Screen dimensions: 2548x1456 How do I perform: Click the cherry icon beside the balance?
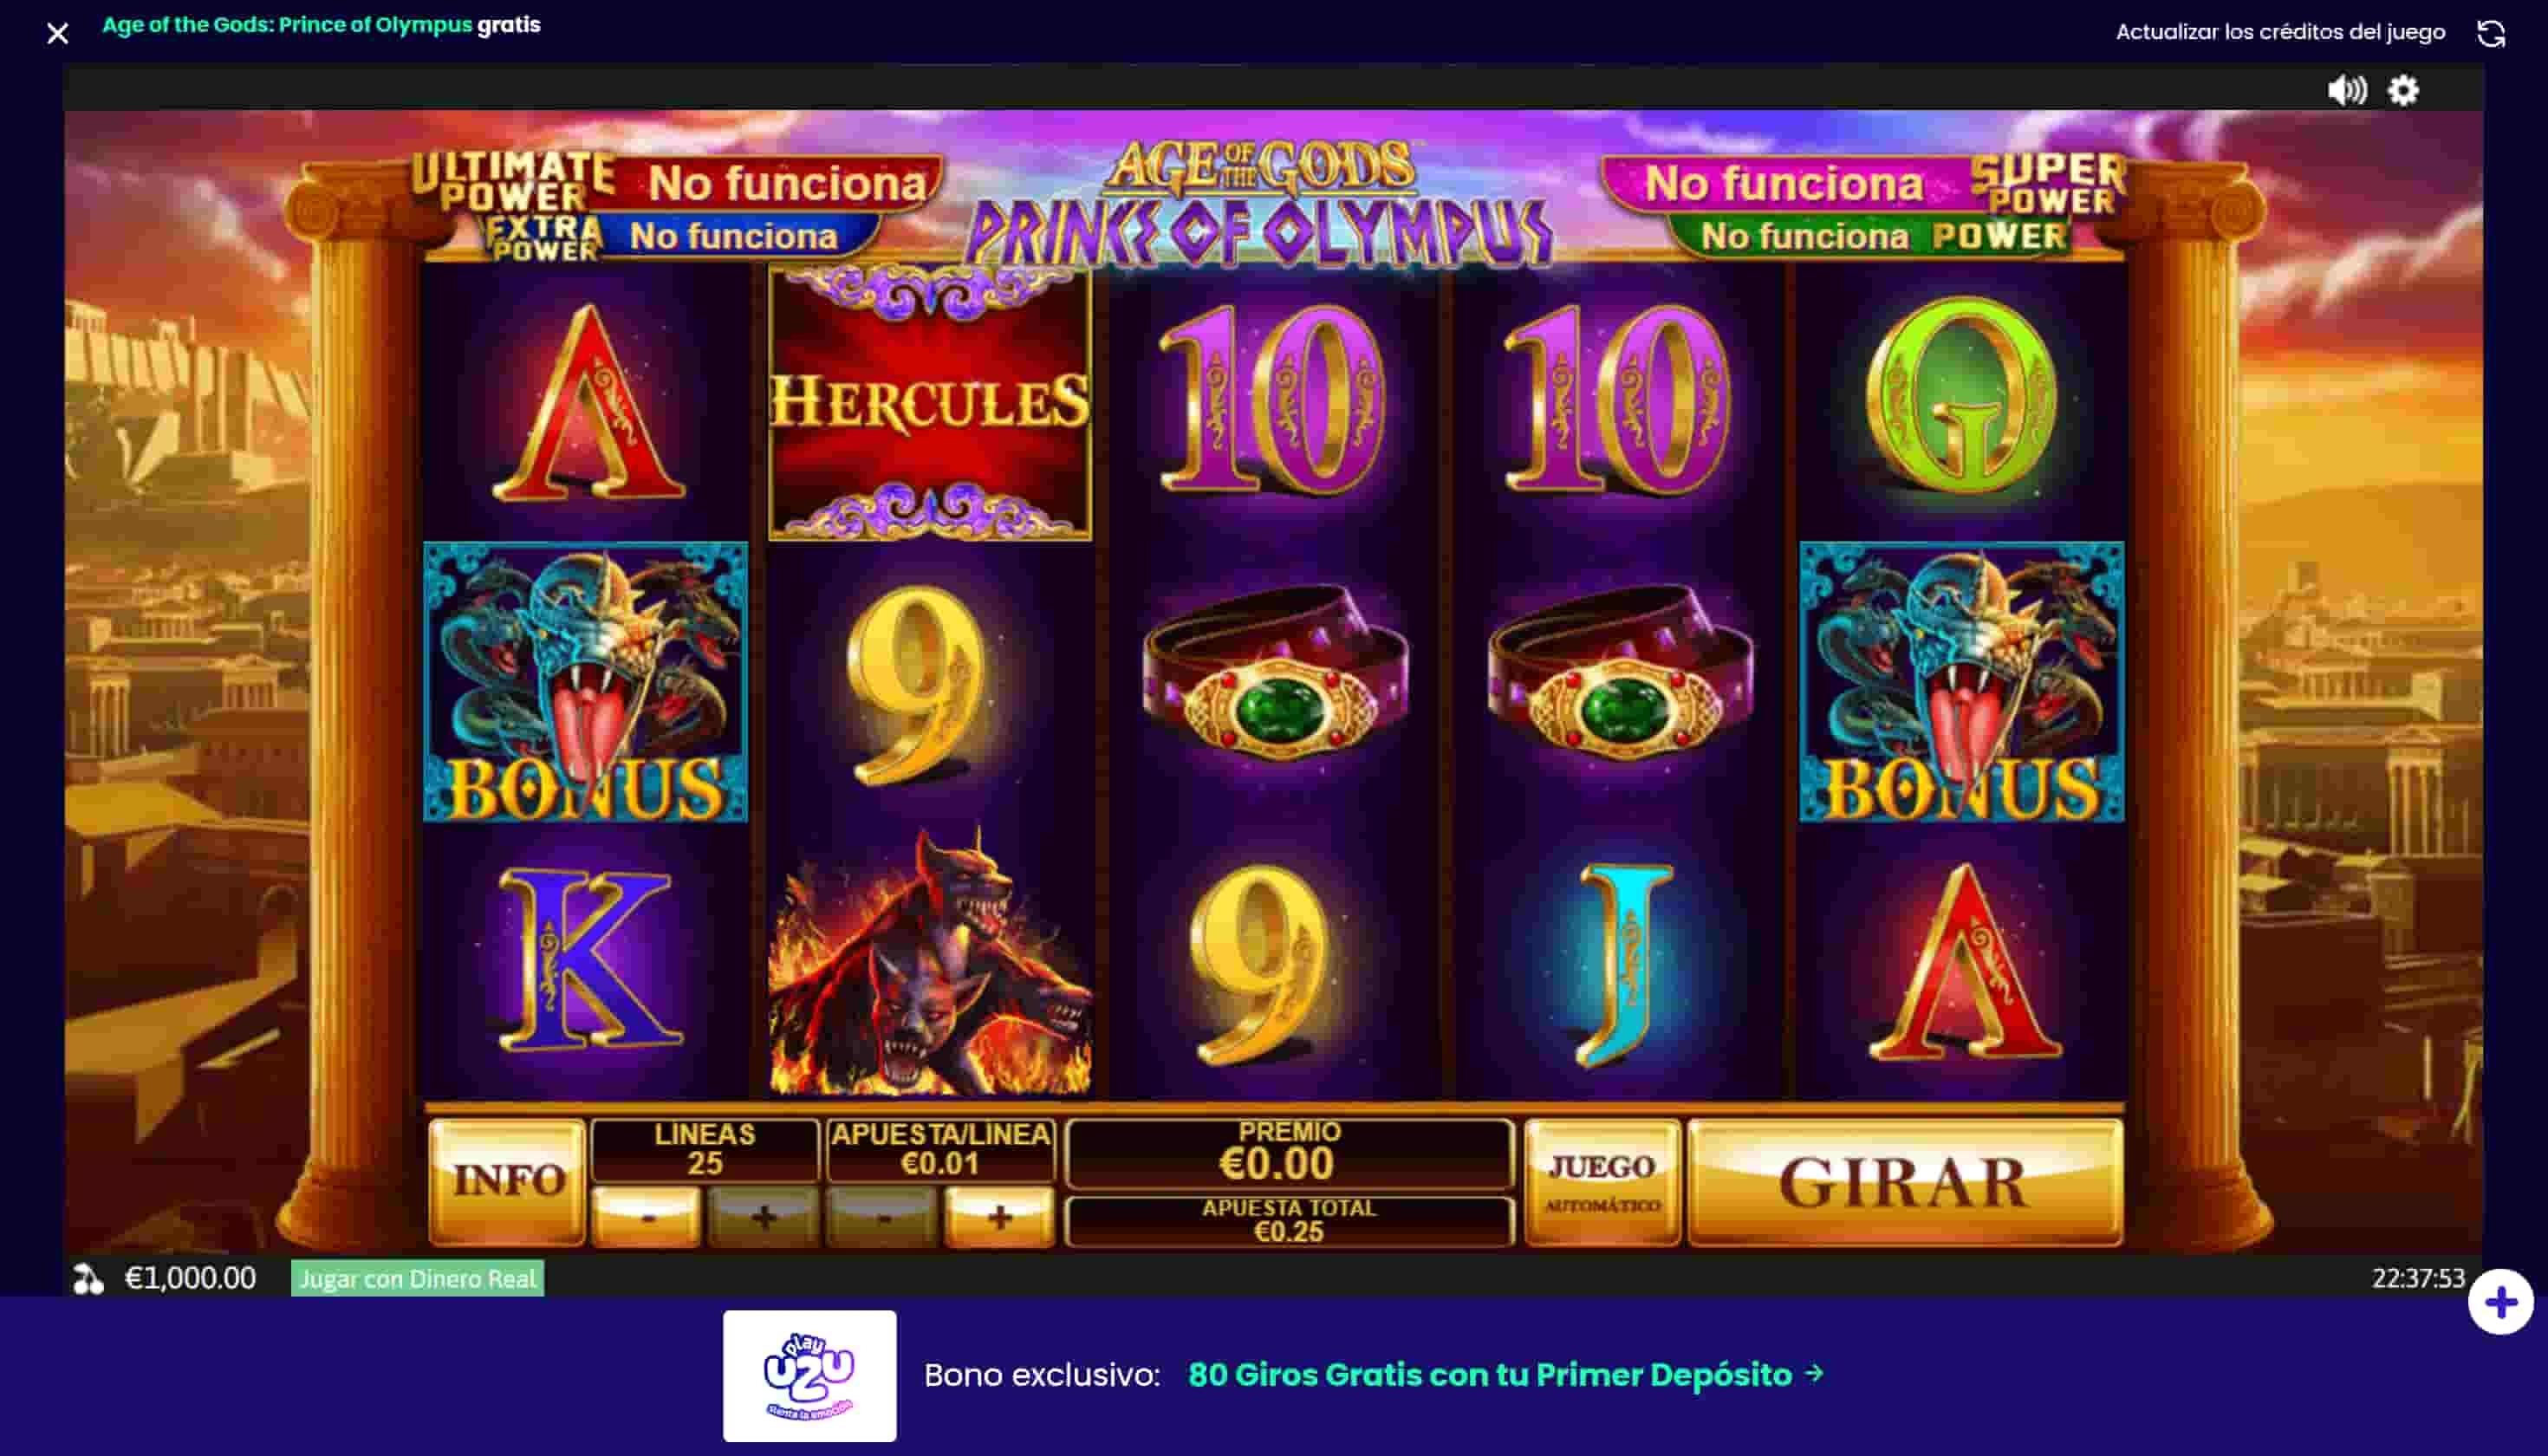point(88,1278)
